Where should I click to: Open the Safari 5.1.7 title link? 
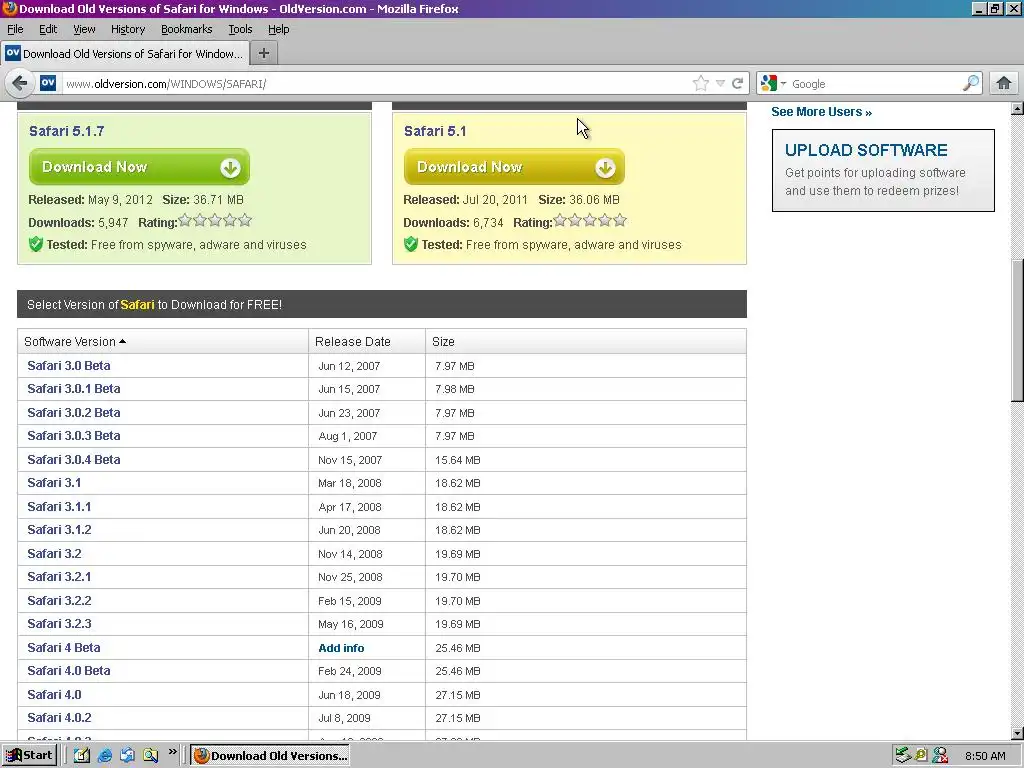pos(67,131)
